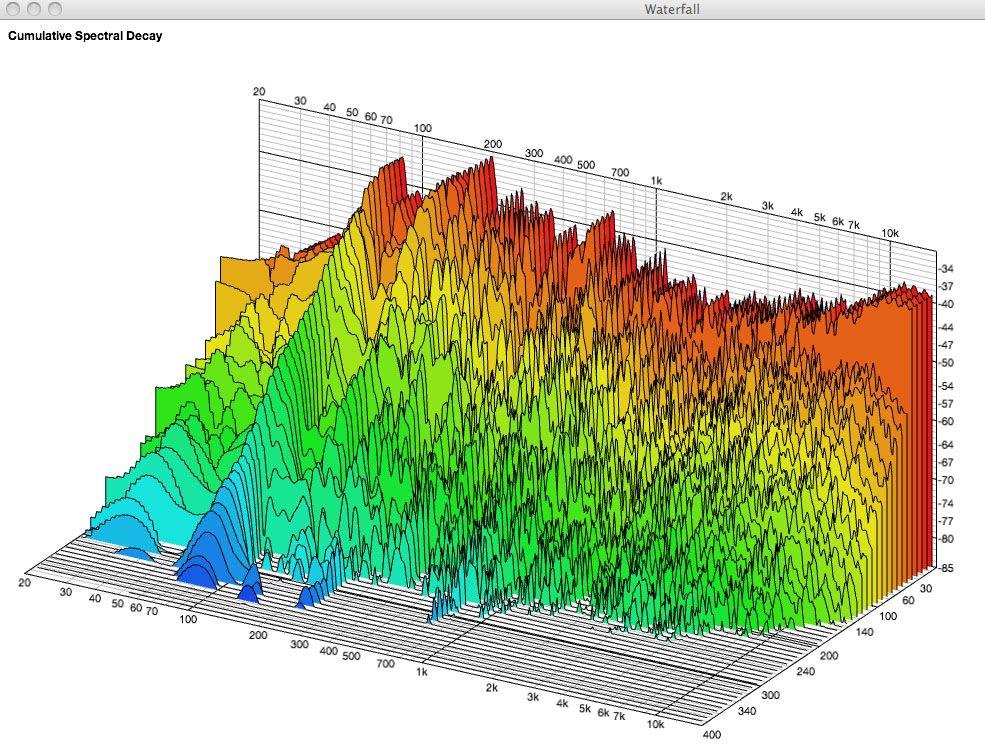This screenshot has width=985, height=750.
Task: Click the 1k label on top frequency axis
Action: pyautogui.click(x=657, y=180)
